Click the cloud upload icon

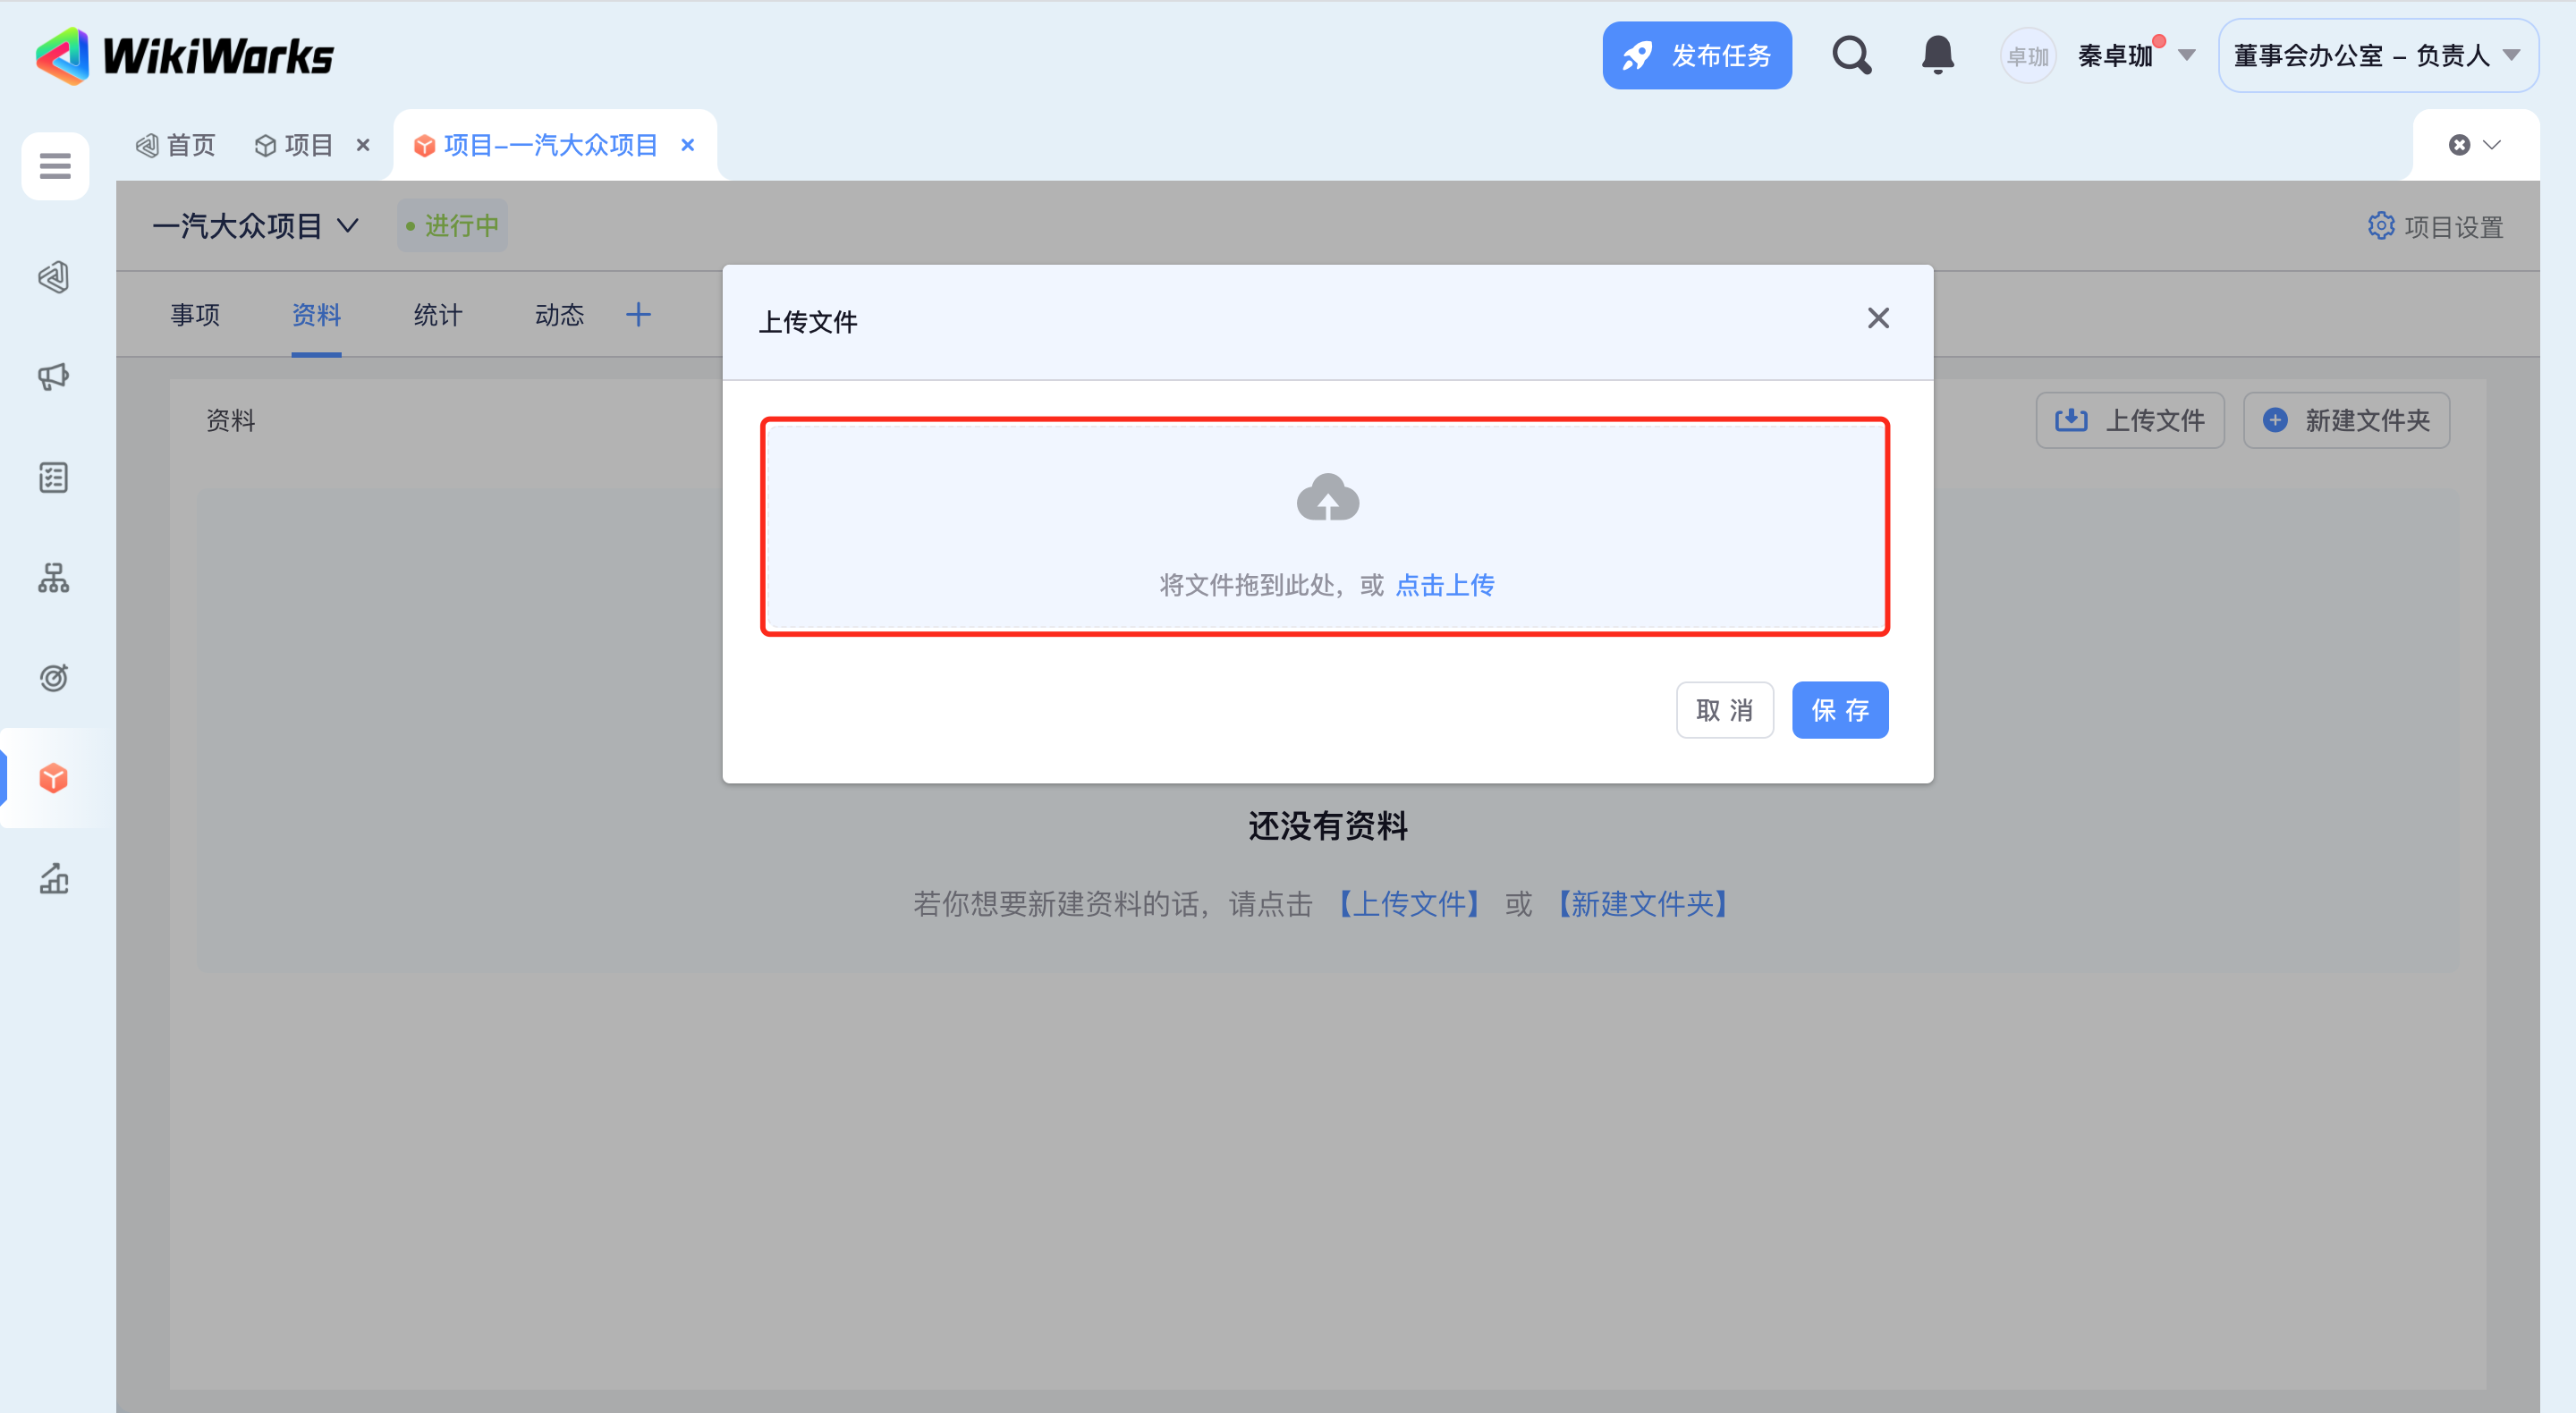pos(1327,498)
